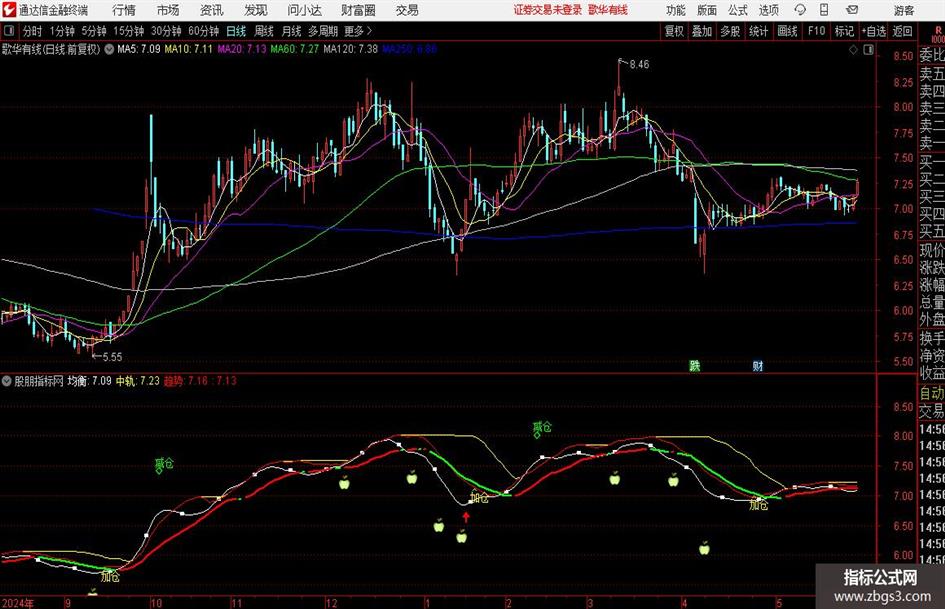Click the 2024年 date axis label
The height and width of the screenshot is (609, 945).
point(17,603)
